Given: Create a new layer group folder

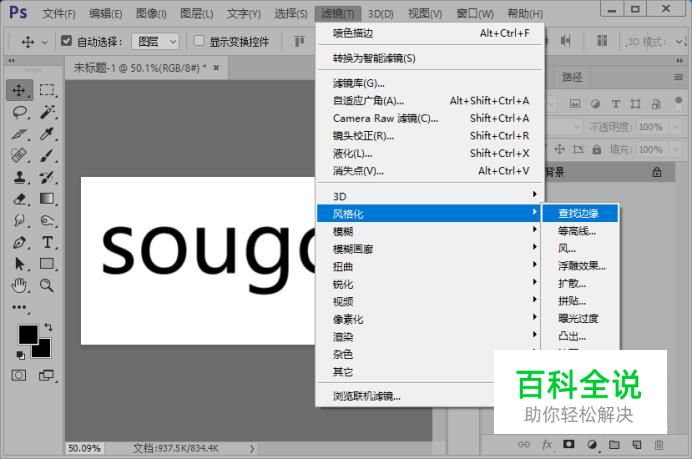Looking at the screenshot, I should point(614,444).
